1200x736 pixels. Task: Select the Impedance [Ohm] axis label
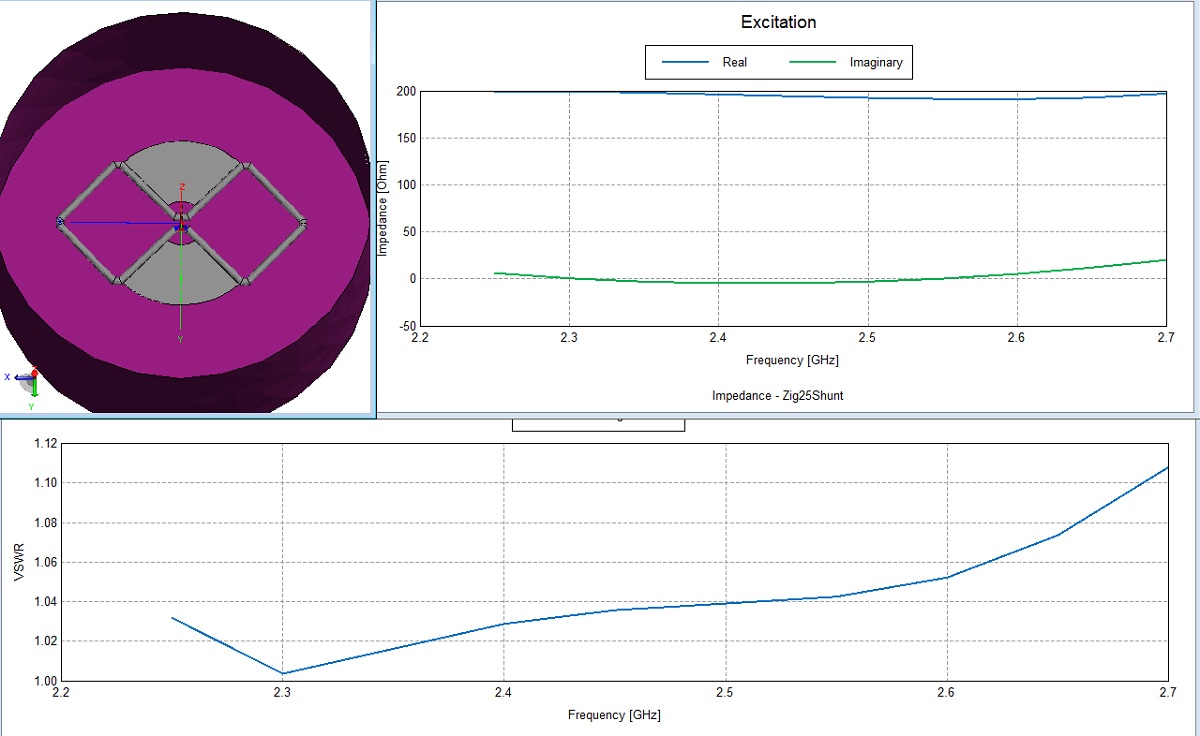point(383,206)
